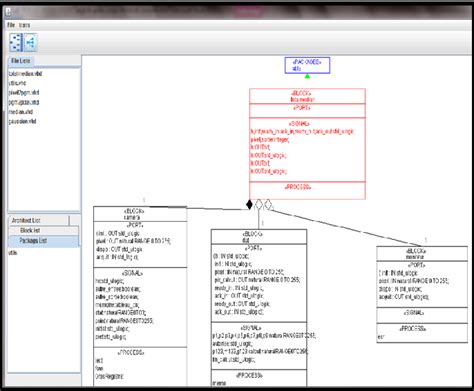Click the PORT label in dut block
This screenshot has width=474, height=391.
(254, 248)
